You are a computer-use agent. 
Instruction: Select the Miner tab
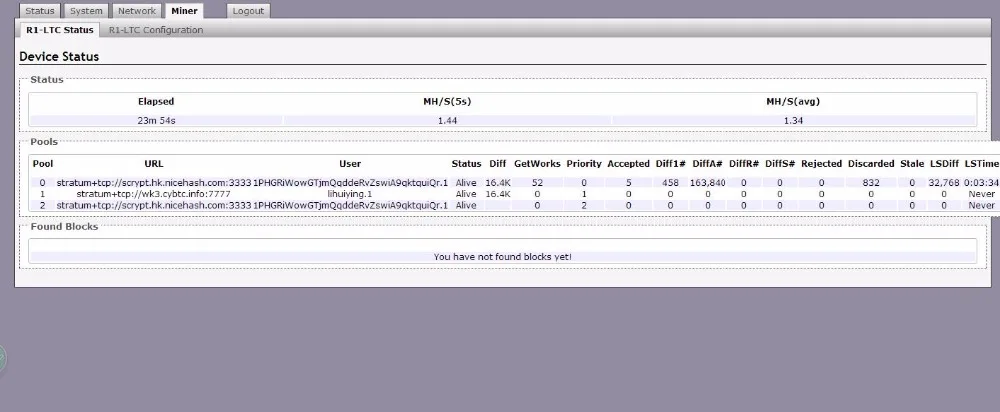tap(184, 11)
